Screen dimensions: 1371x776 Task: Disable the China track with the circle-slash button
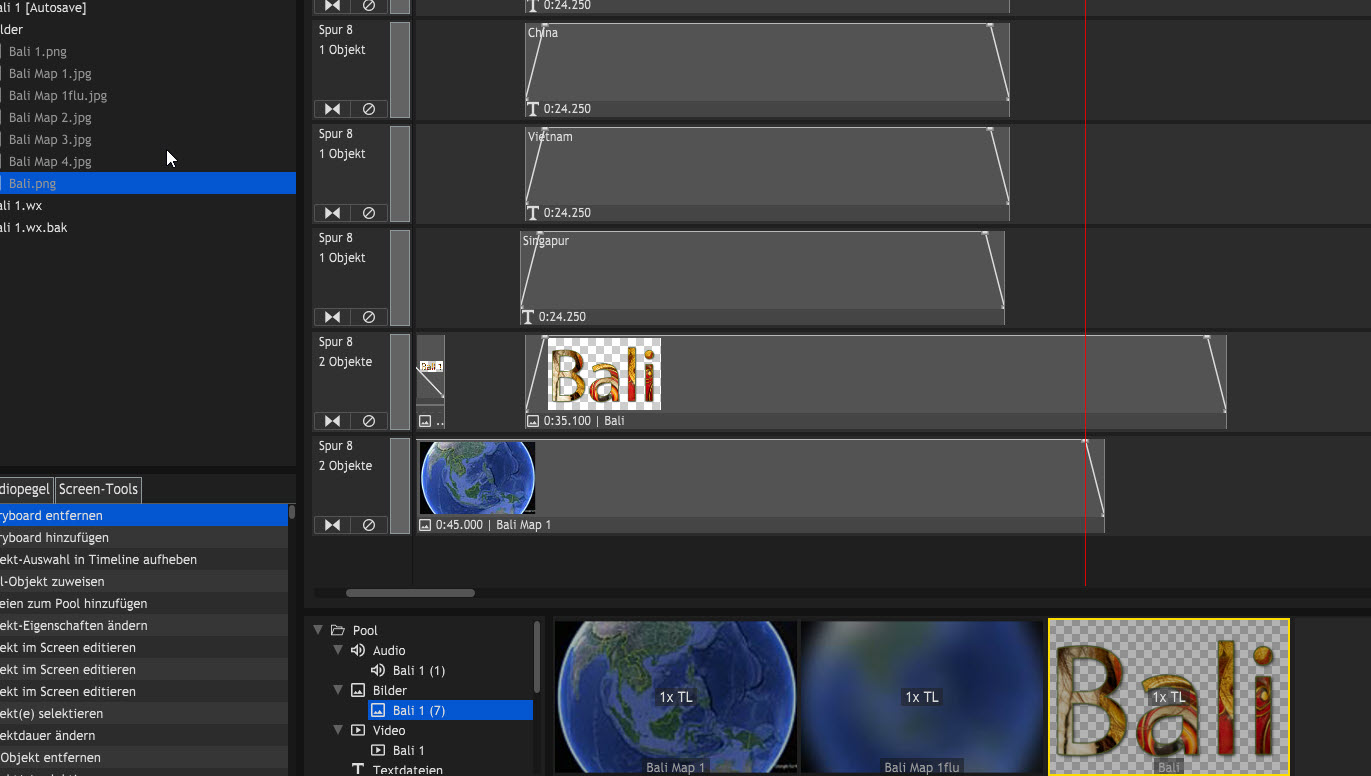368,109
